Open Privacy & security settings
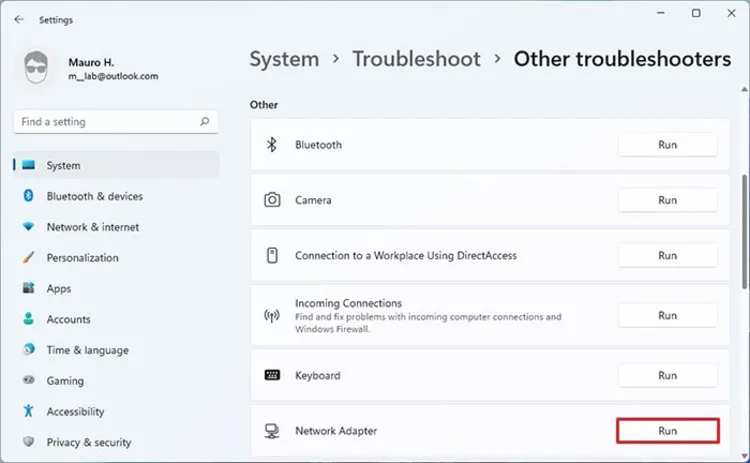Image resolution: width=750 pixels, height=463 pixels. click(116, 442)
